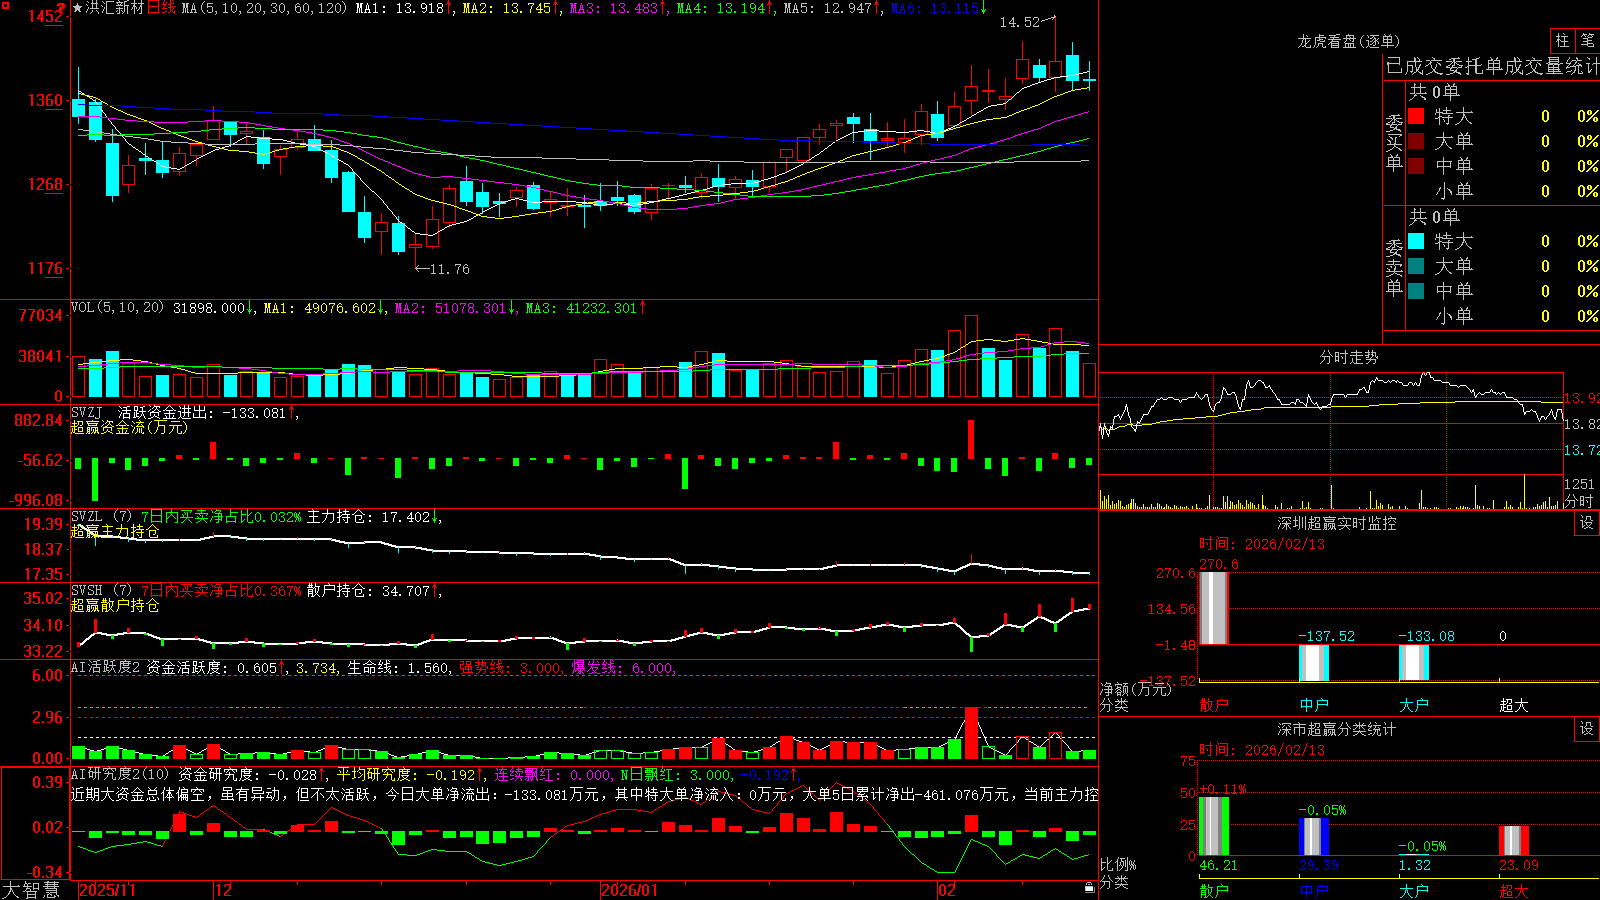This screenshot has width=1600, height=900.
Task: Click the 分时走势 panel title
Action: point(1348,357)
